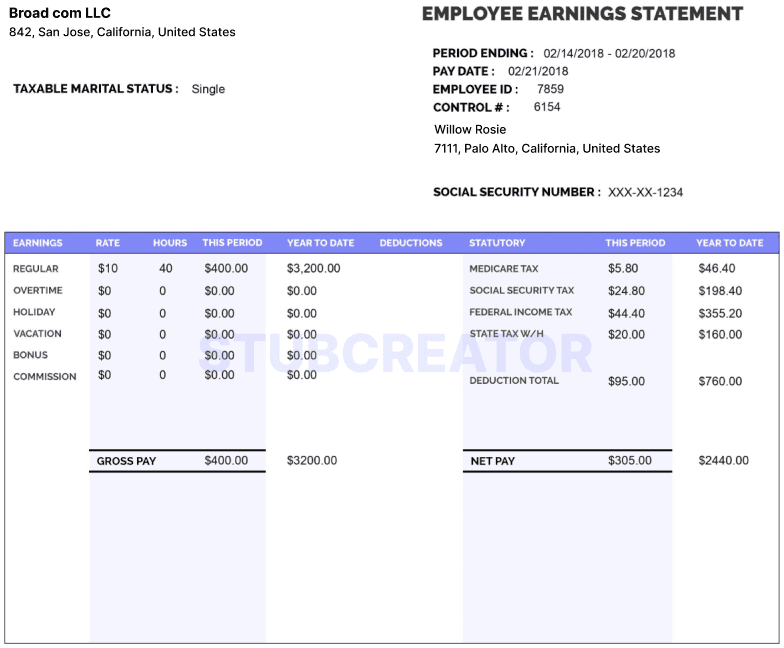Select the San Jose company address line
Screen dimensions: 784x648
(122, 32)
